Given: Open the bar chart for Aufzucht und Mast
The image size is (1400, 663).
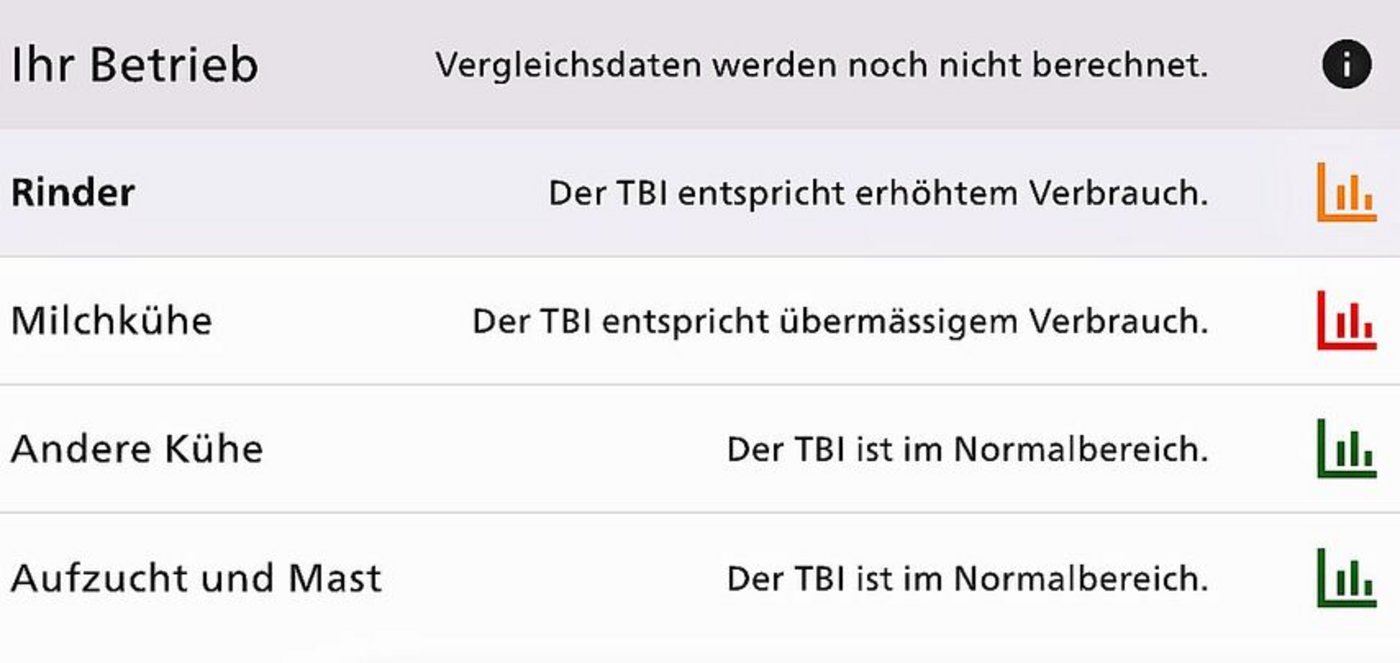Looking at the screenshot, I should 1349,577.
